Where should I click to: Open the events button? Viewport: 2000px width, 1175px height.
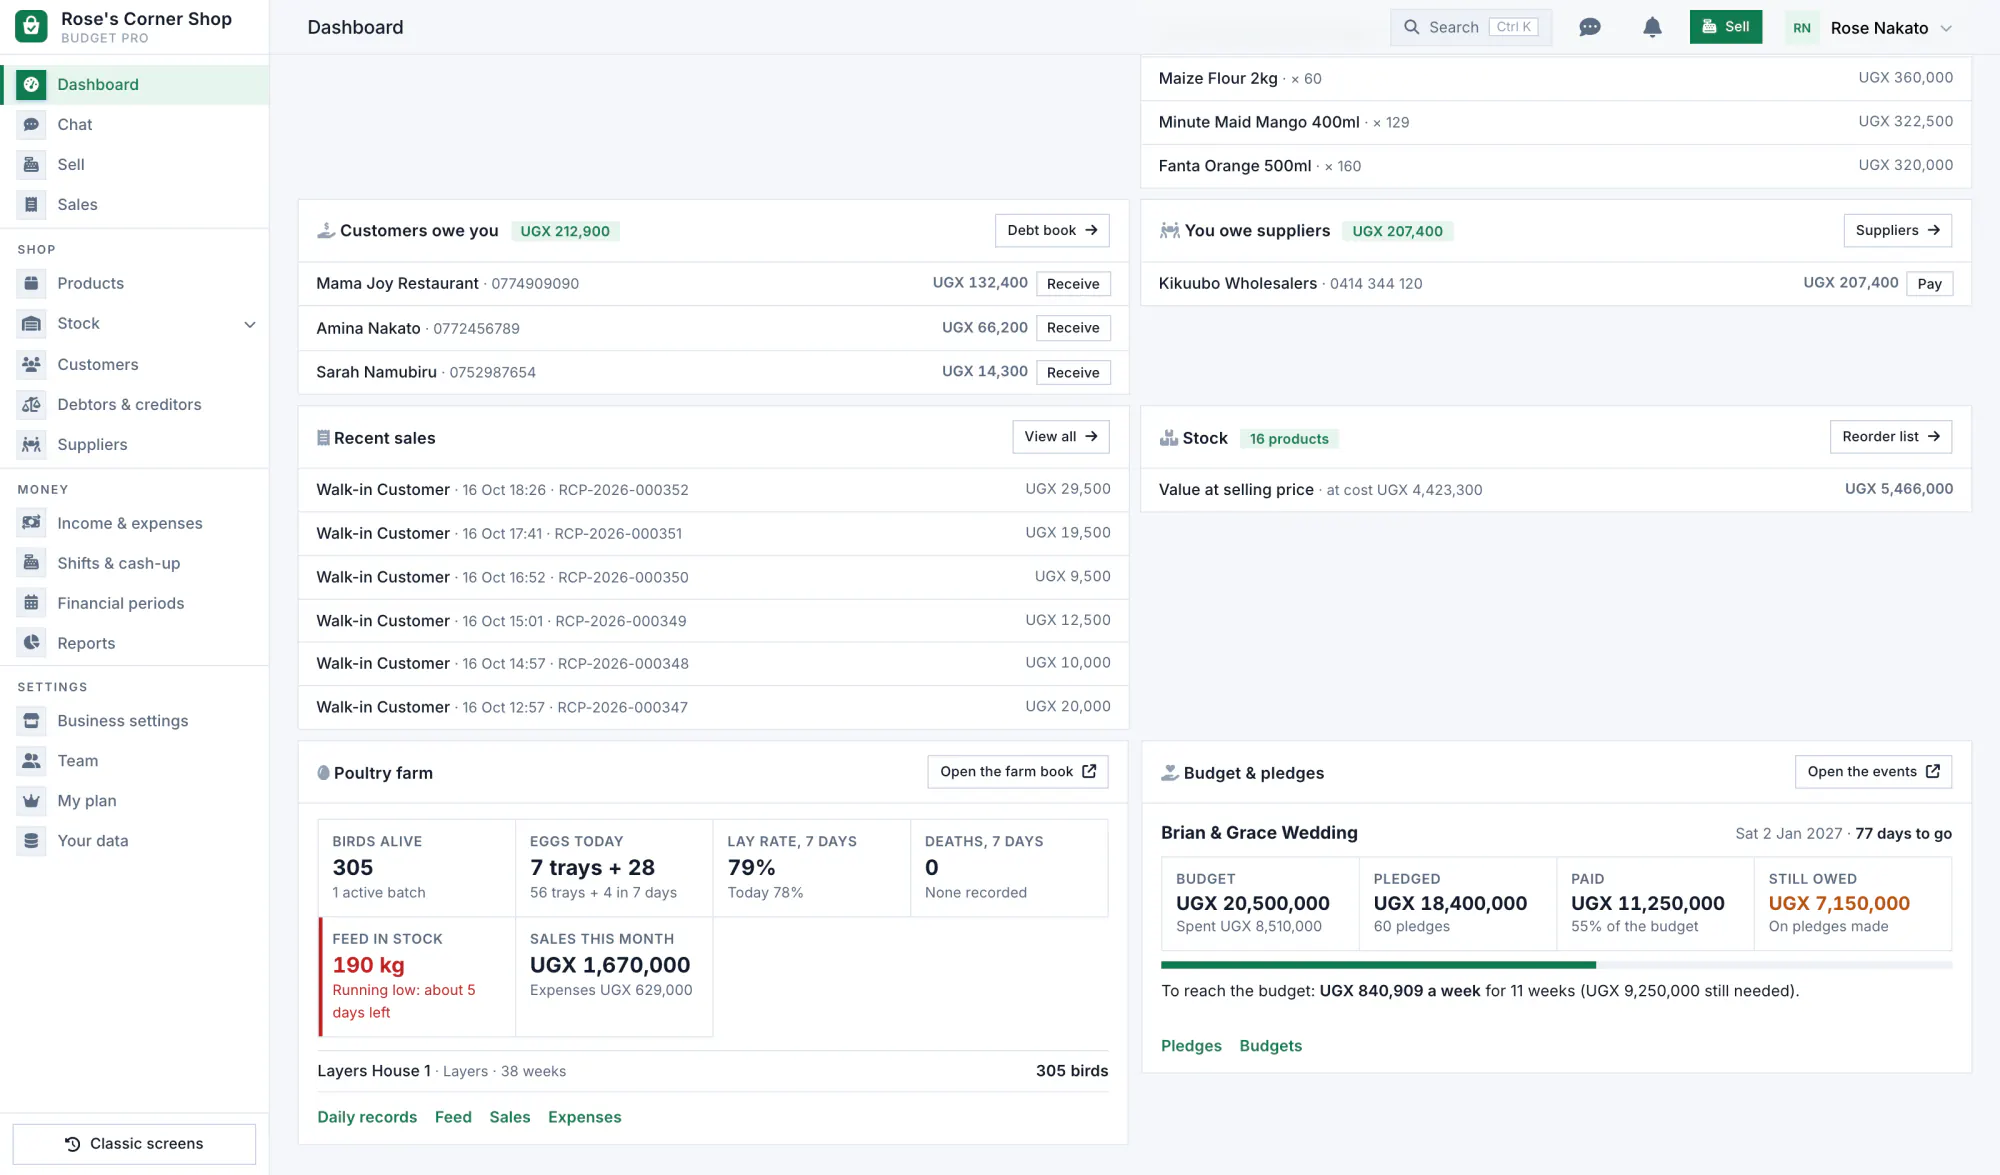pyautogui.click(x=1873, y=772)
